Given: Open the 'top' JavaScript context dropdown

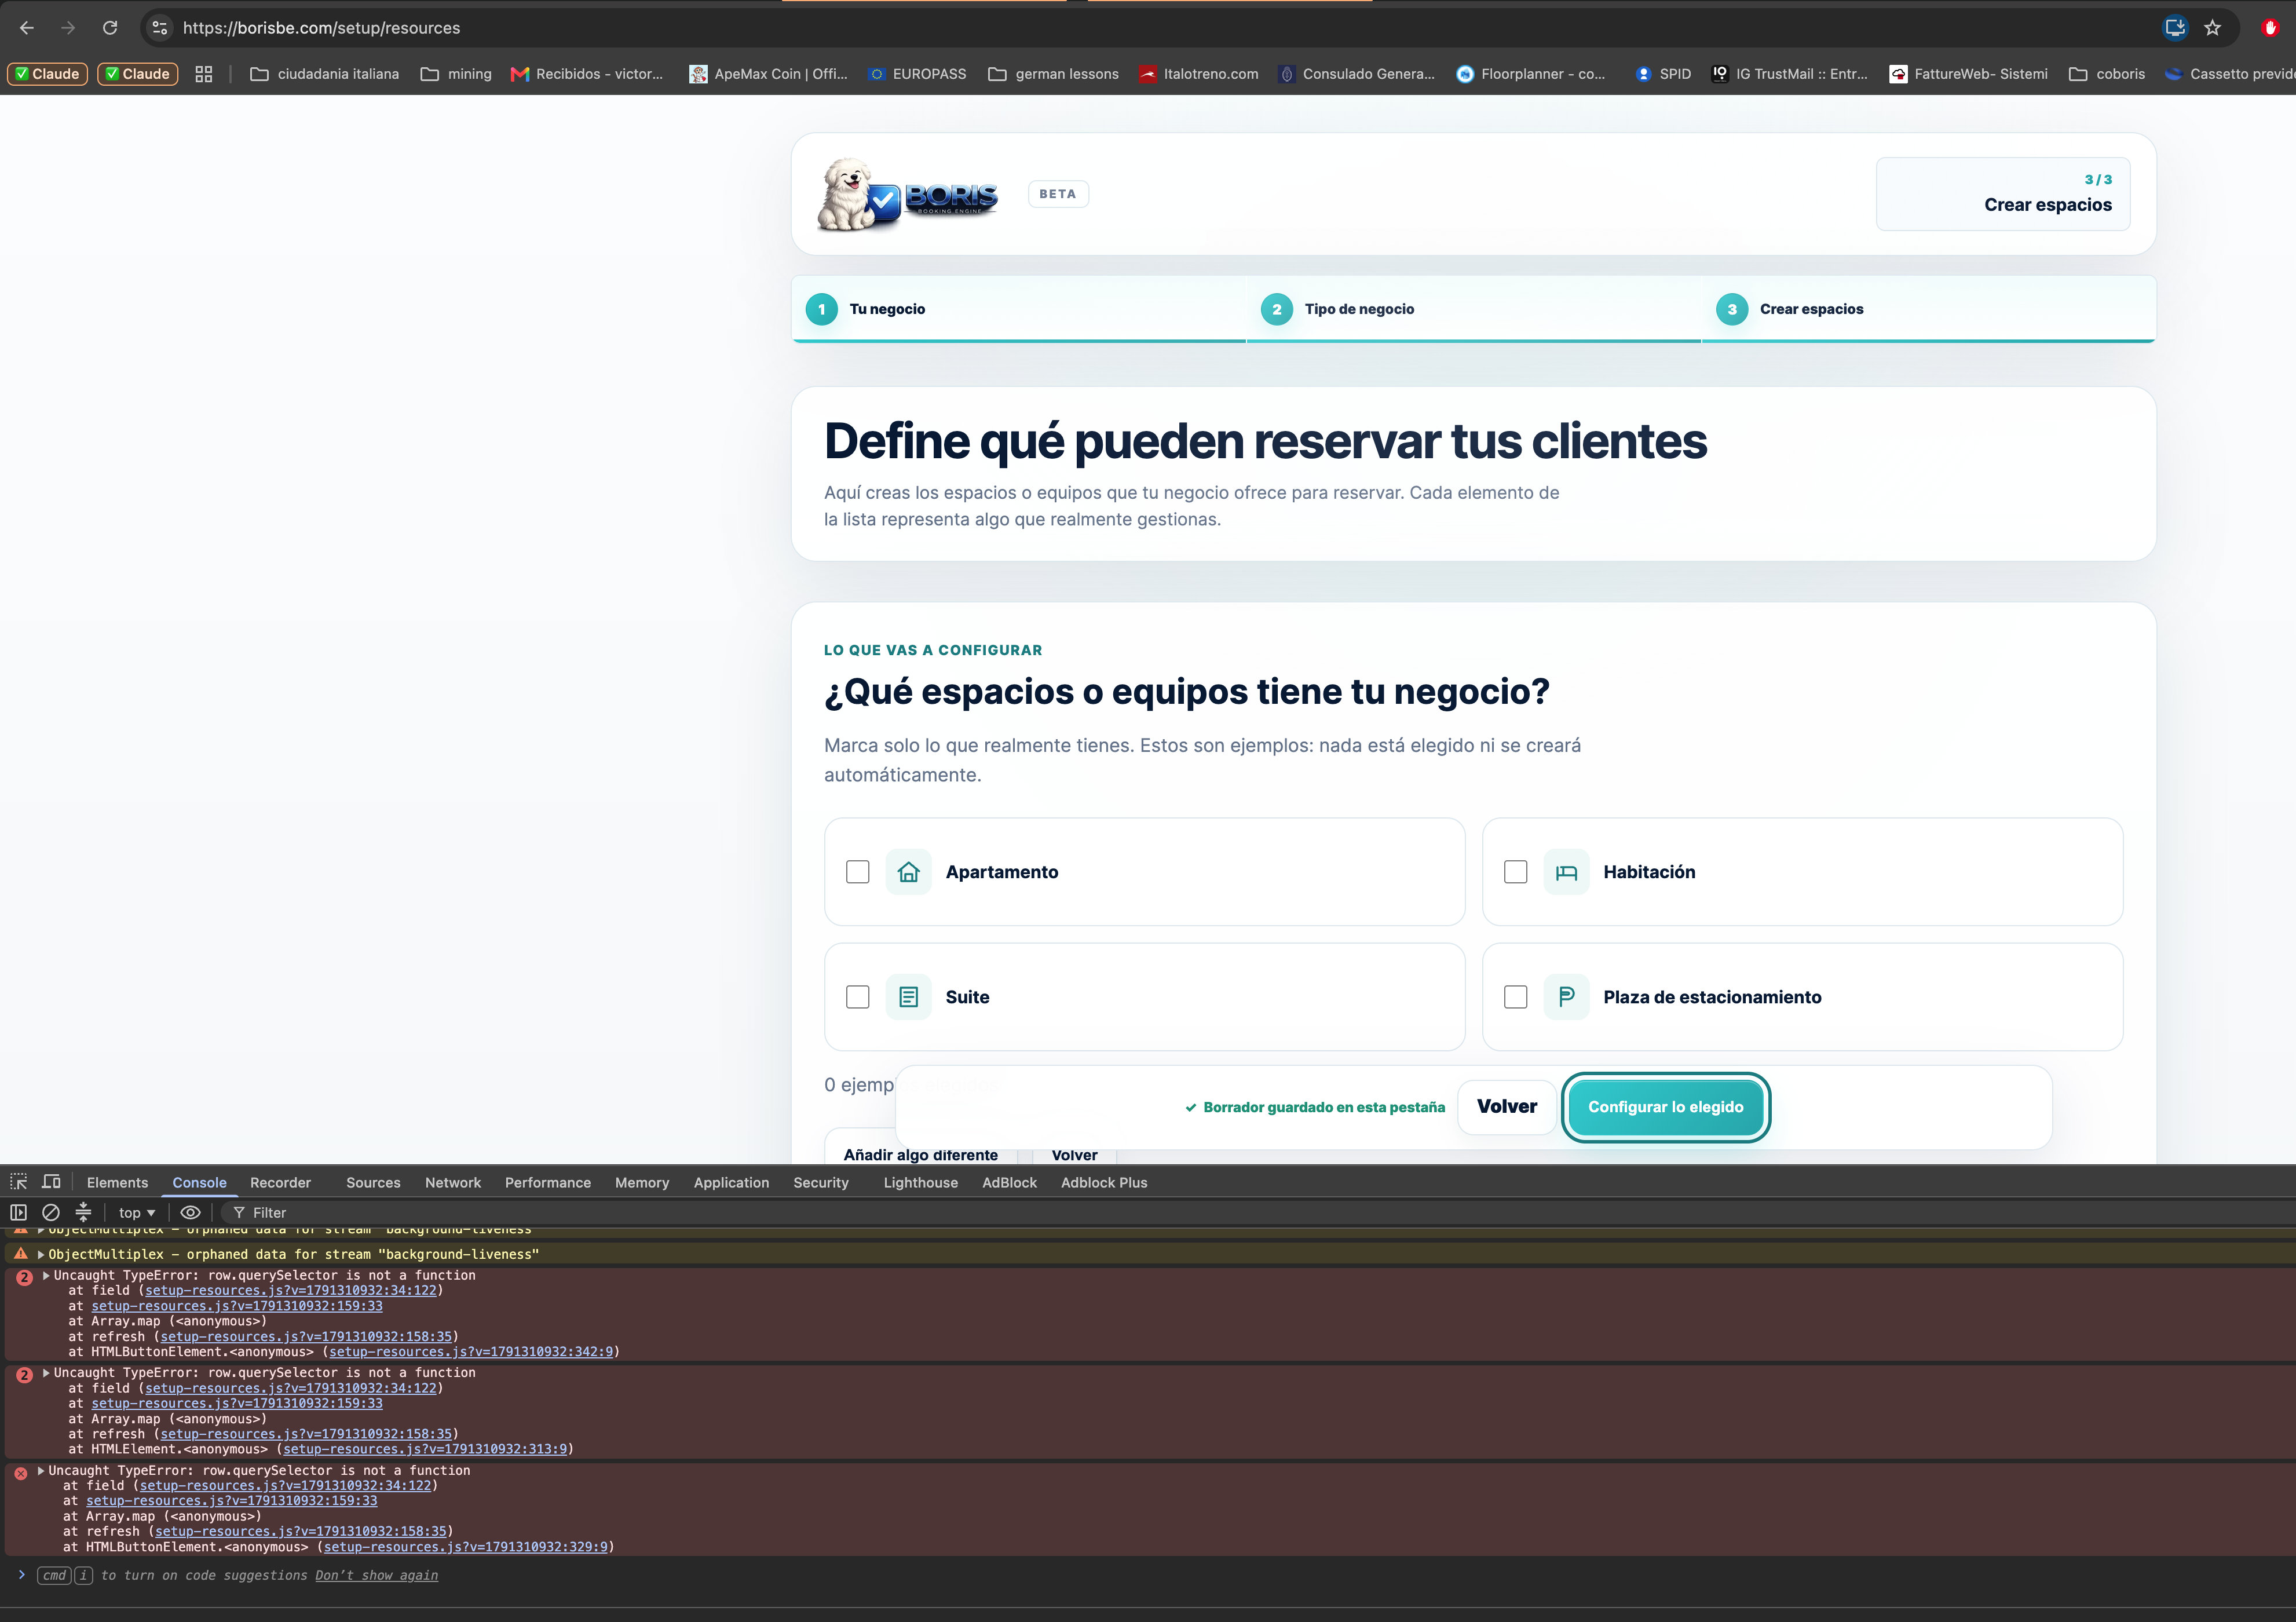Looking at the screenshot, I should pyautogui.click(x=137, y=1212).
